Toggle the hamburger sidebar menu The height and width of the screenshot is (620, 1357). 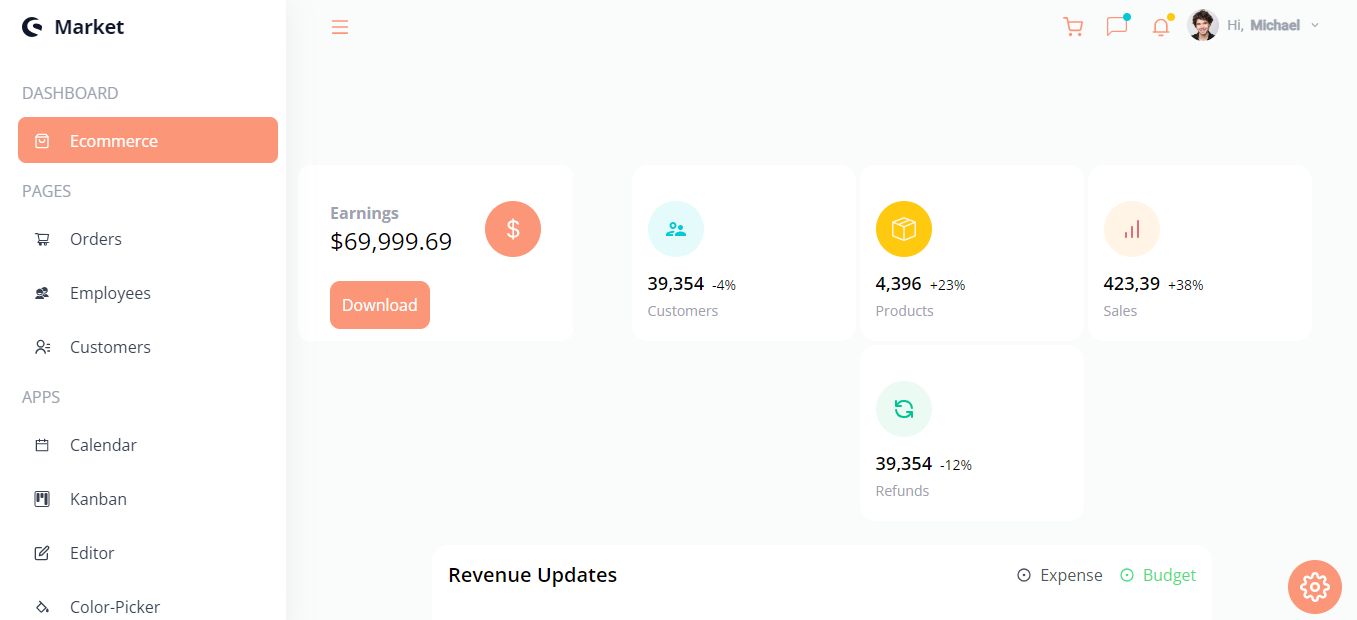coord(340,27)
